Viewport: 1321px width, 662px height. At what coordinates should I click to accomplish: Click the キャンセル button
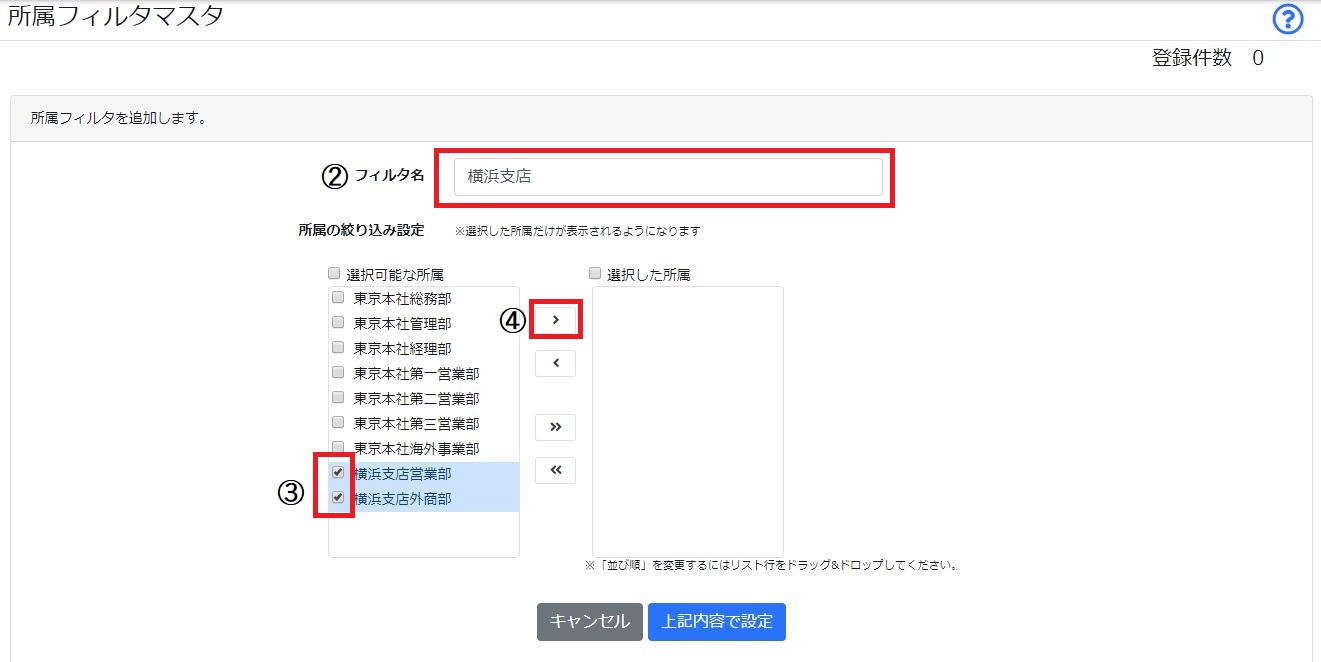click(589, 621)
